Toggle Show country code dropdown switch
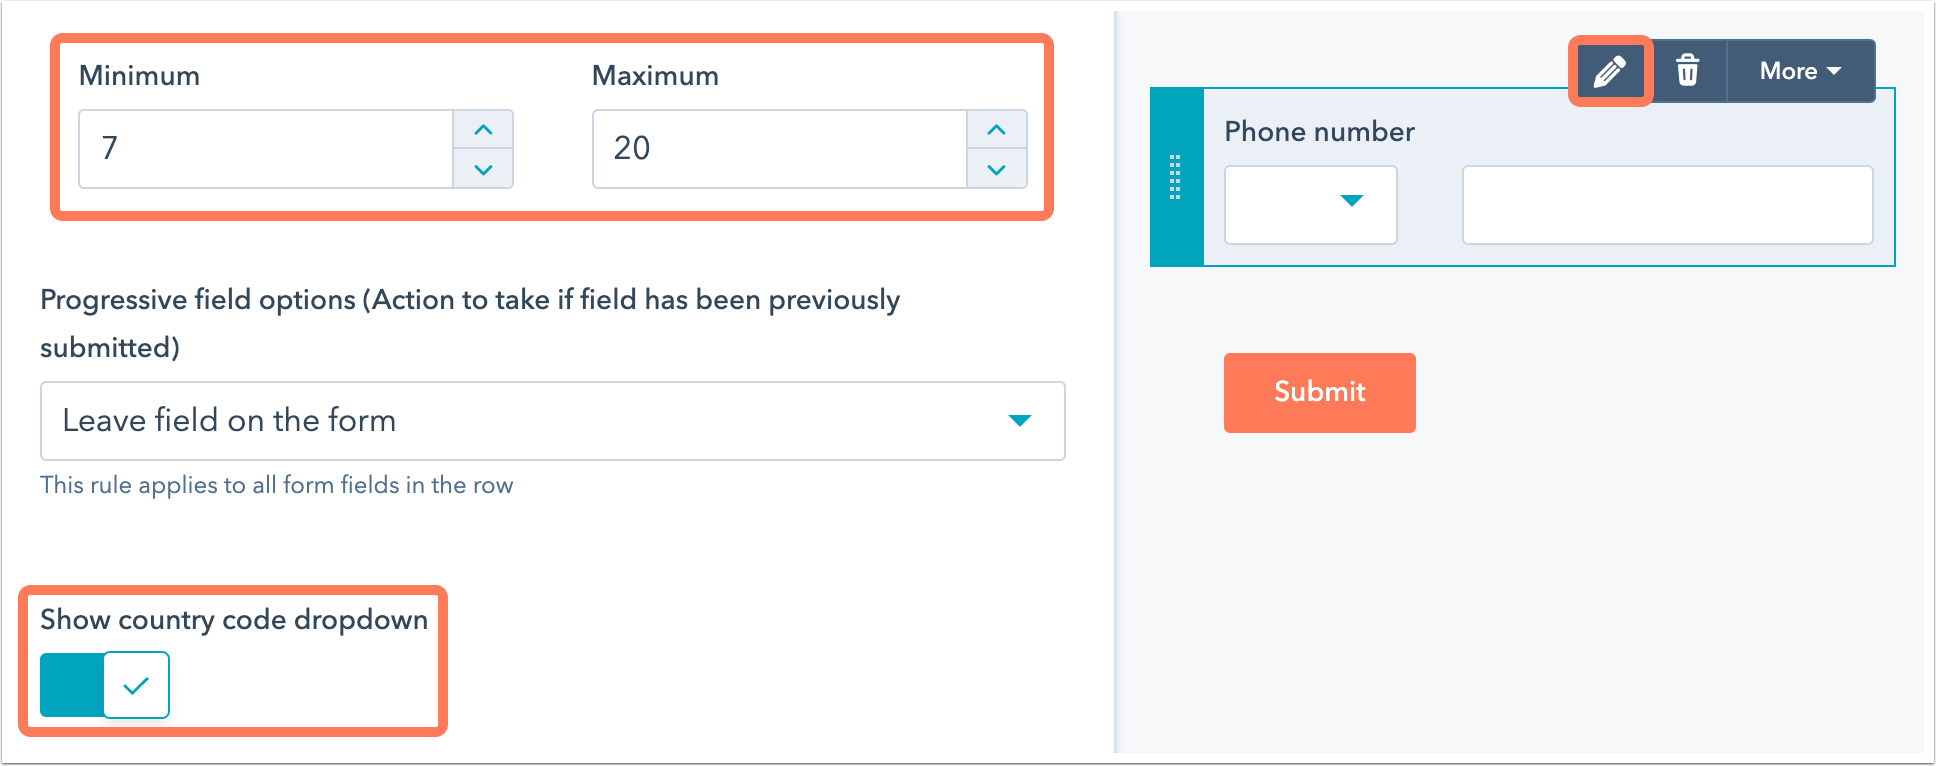This screenshot has height=766, width=1936. coord(105,685)
